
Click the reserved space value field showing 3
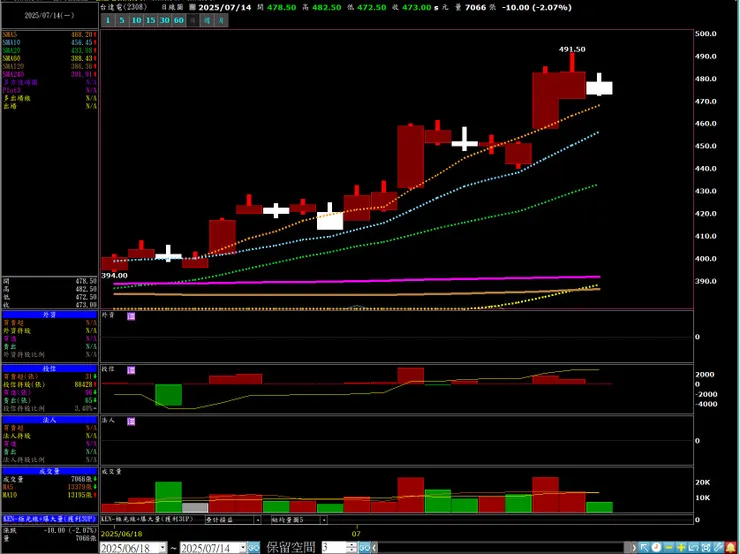(x=333, y=548)
